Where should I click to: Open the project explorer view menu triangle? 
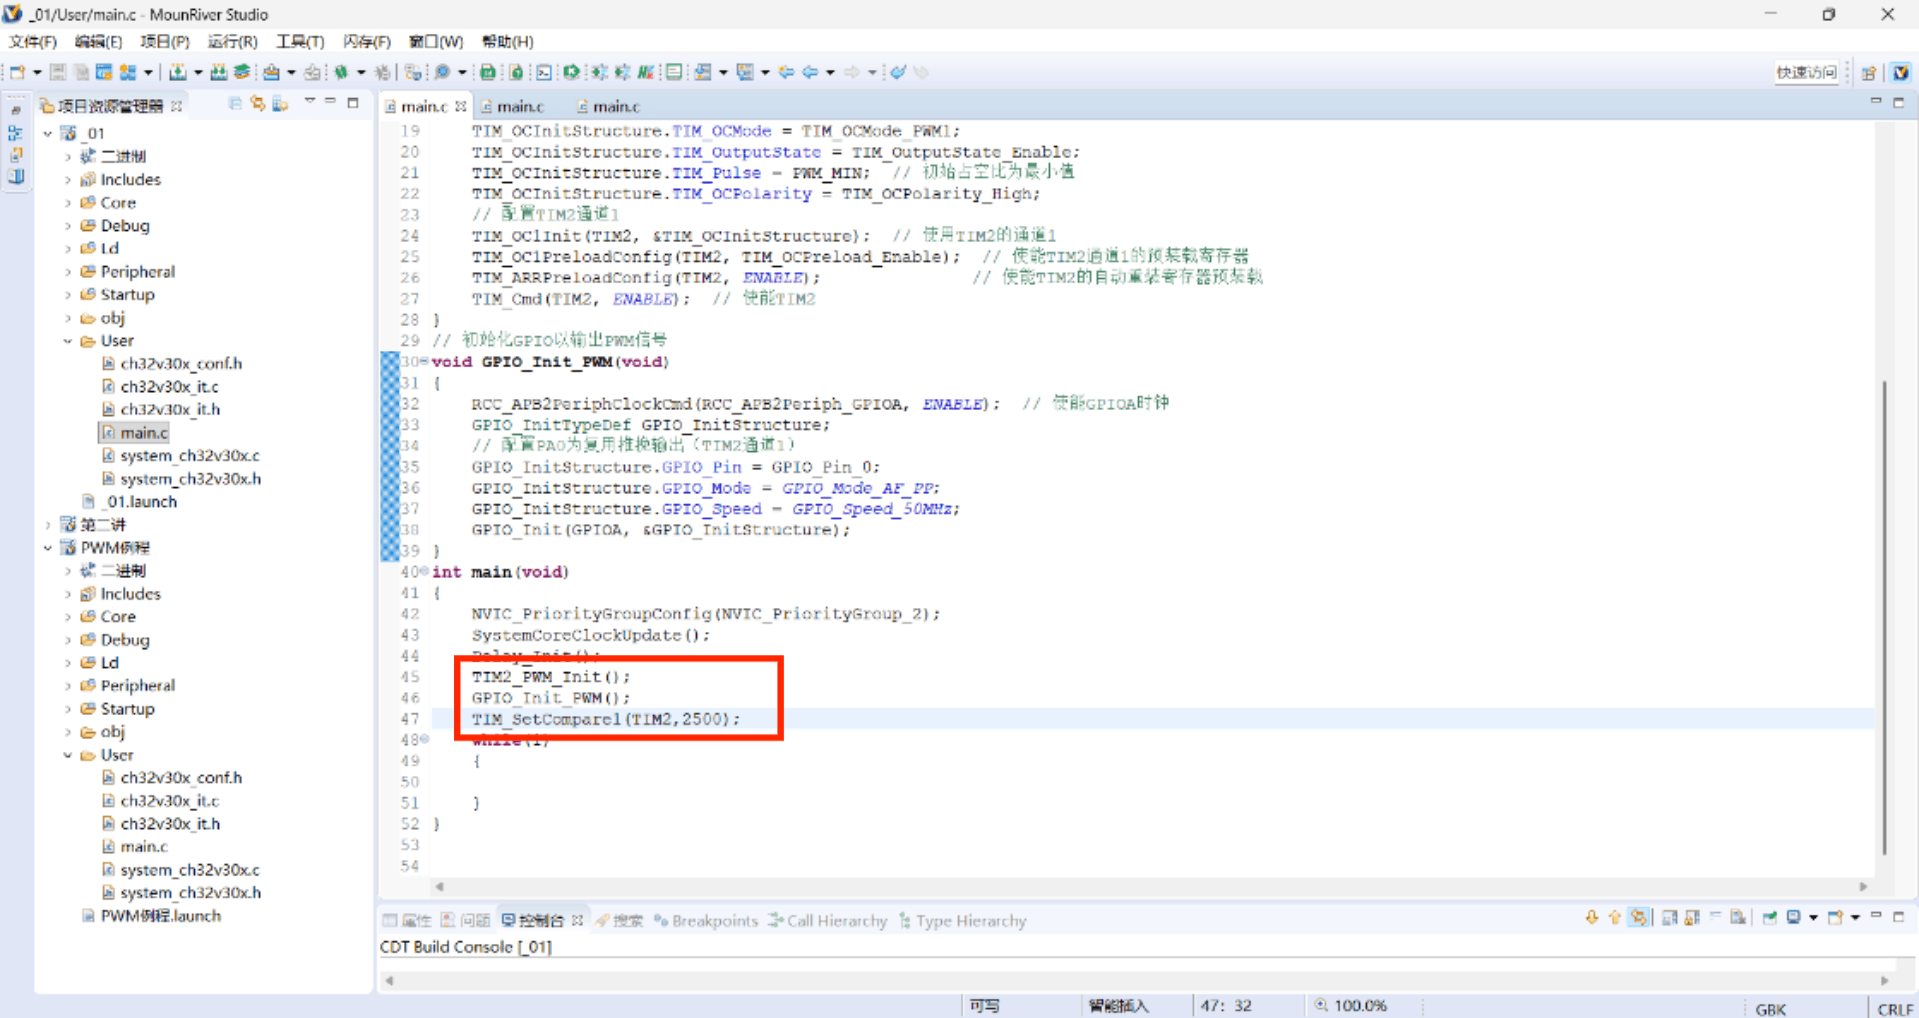[x=309, y=103]
